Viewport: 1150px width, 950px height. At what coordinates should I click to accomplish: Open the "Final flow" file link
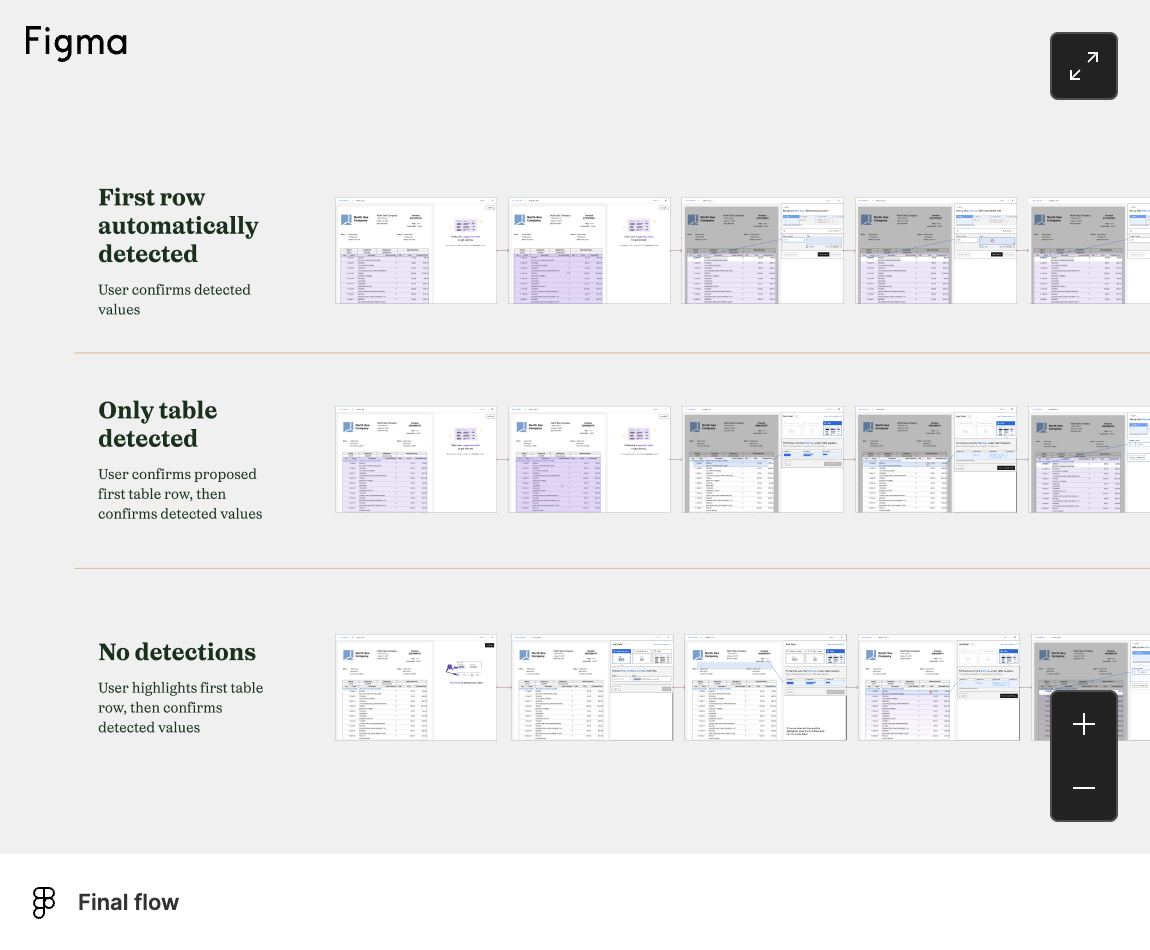pos(128,902)
